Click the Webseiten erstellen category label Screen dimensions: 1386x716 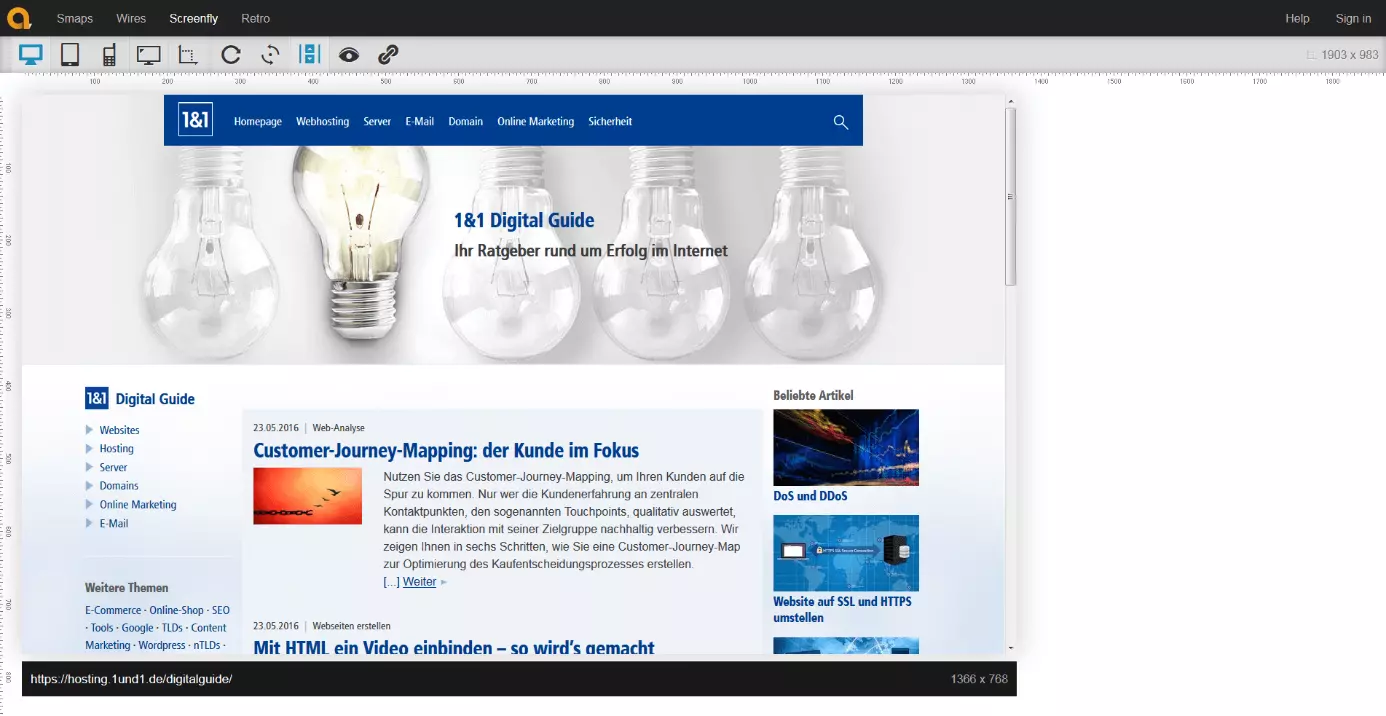click(351, 626)
